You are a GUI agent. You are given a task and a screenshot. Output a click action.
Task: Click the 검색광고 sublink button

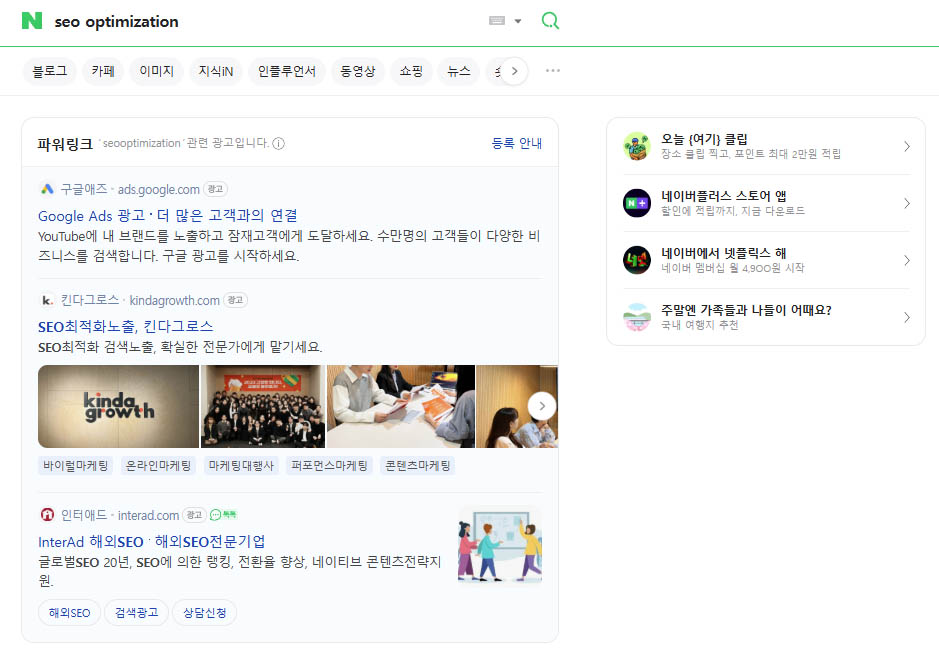pos(137,613)
